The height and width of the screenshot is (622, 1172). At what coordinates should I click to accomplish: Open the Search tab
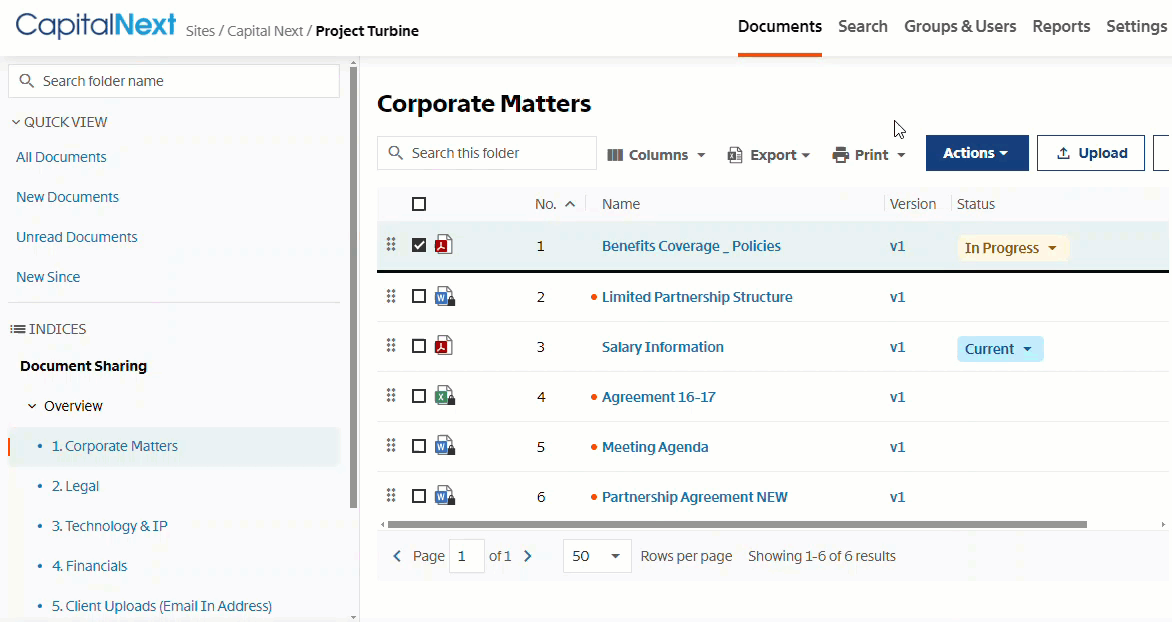863,27
